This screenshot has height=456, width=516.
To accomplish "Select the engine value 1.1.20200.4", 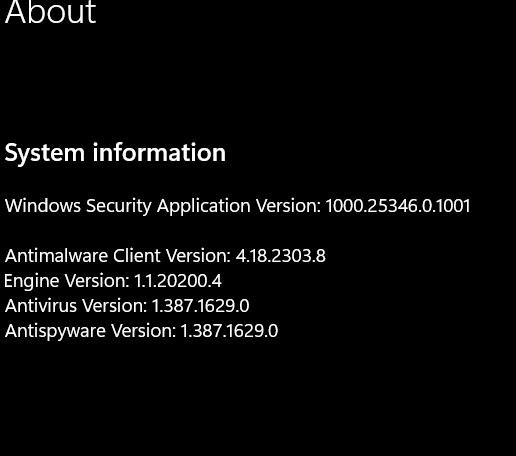I will coord(178,281).
